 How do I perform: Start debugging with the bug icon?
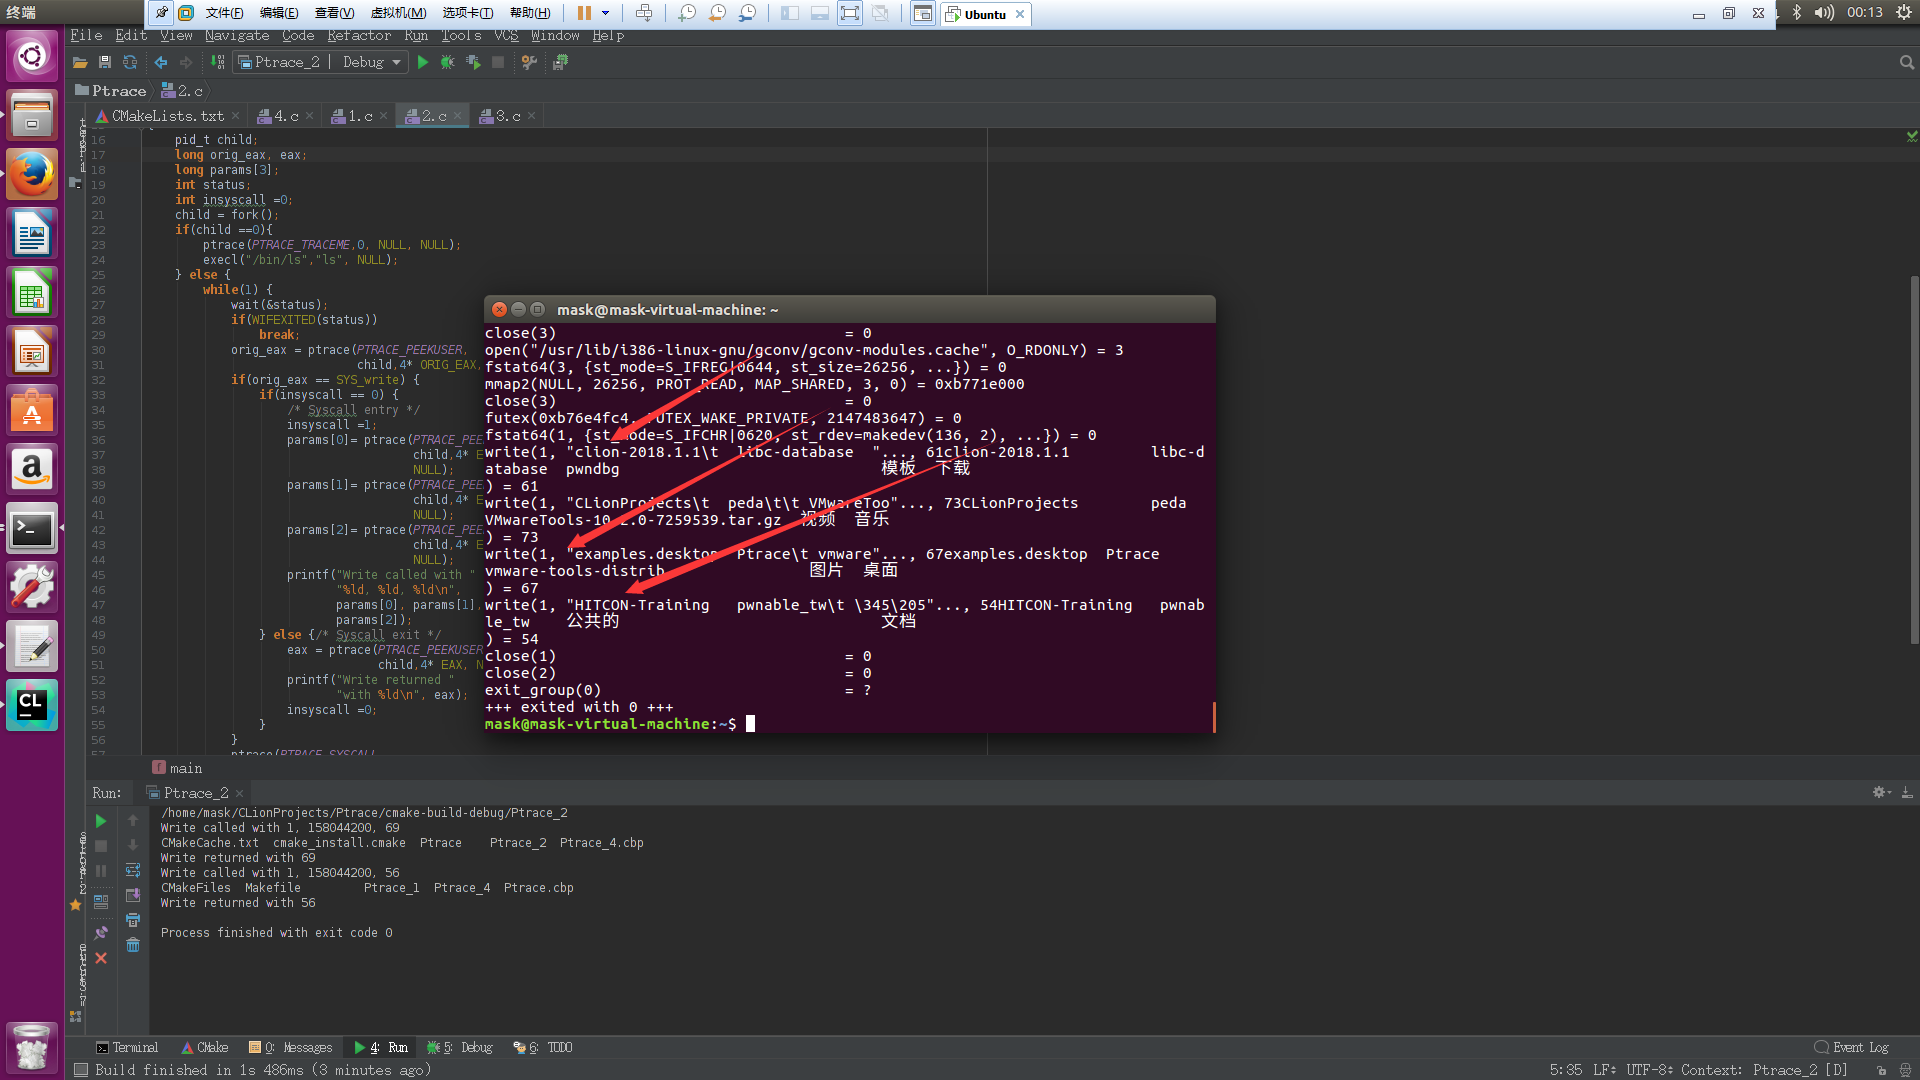click(x=447, y=62)
